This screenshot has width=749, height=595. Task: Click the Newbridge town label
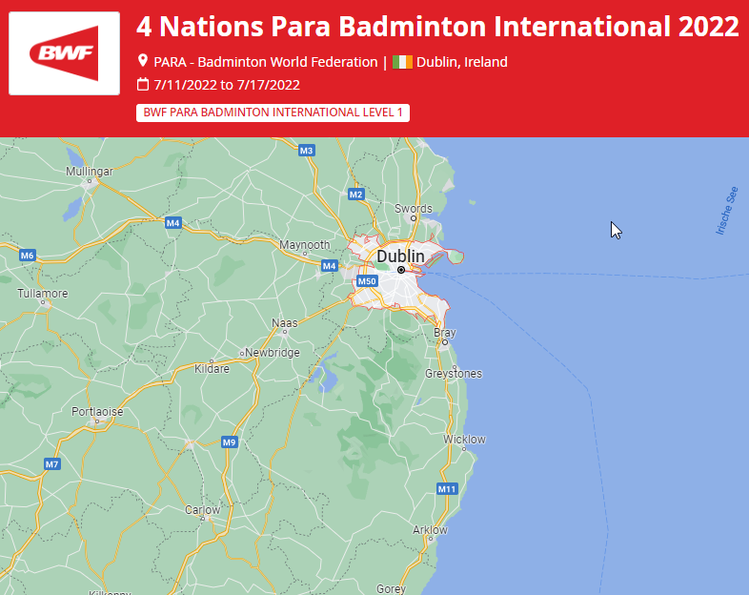point(273,353)
